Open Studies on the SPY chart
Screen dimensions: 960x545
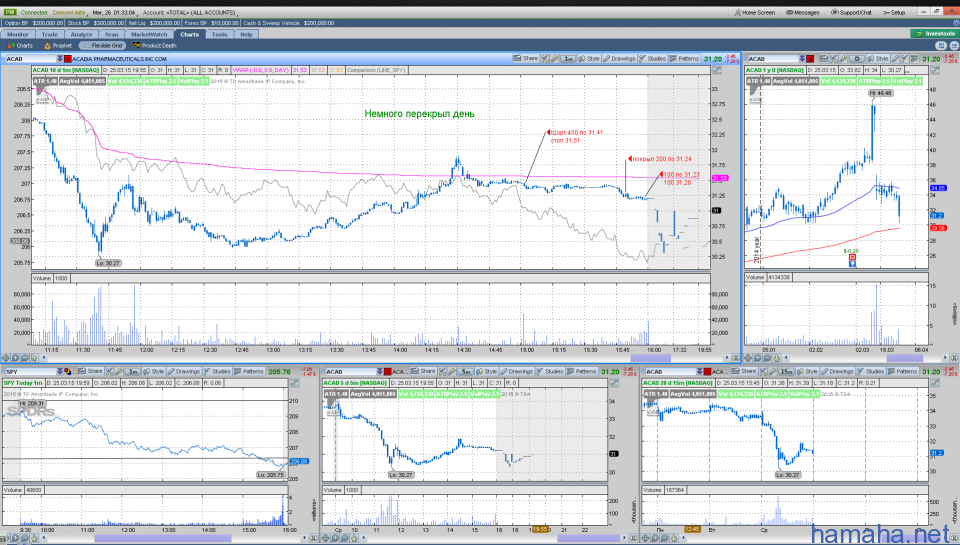[217, 371]
